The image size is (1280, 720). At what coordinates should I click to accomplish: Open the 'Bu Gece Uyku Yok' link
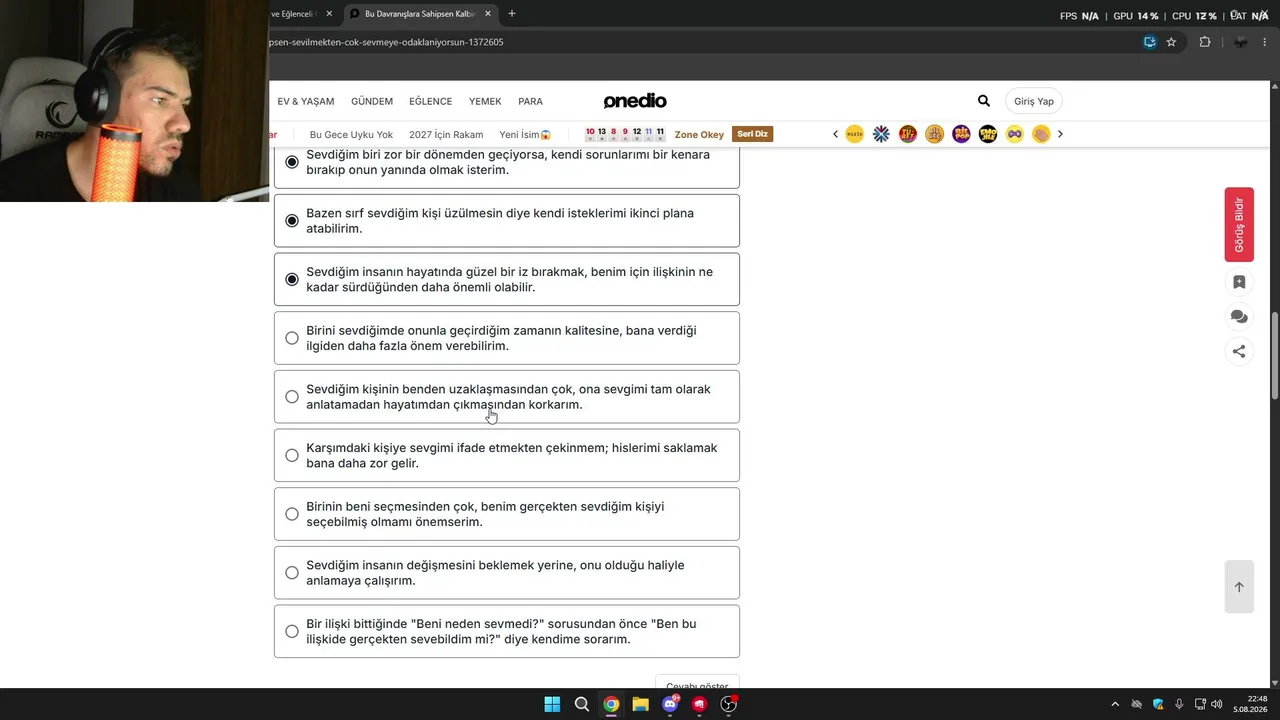point(351,134)
